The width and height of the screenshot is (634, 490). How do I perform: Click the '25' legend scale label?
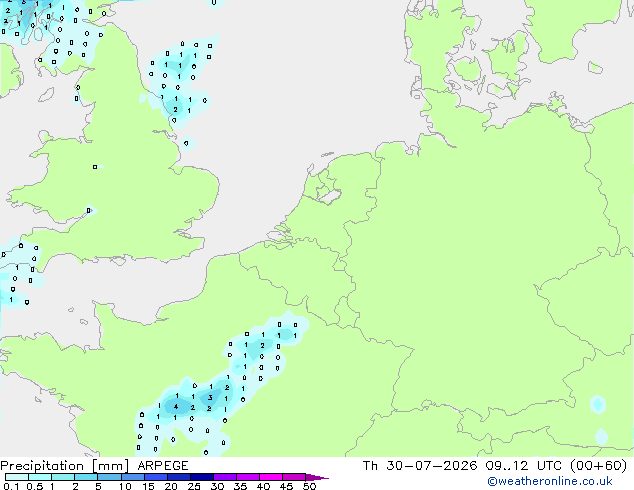tap(194, 486)
